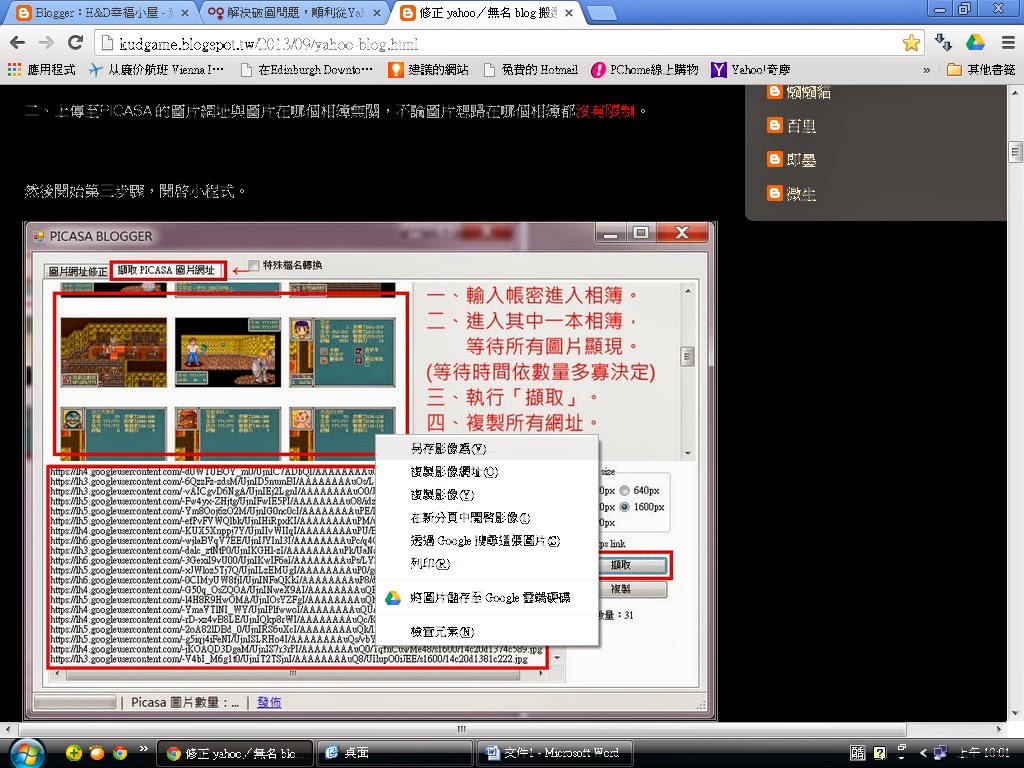Click the network tray icon

tap(940, 753)
